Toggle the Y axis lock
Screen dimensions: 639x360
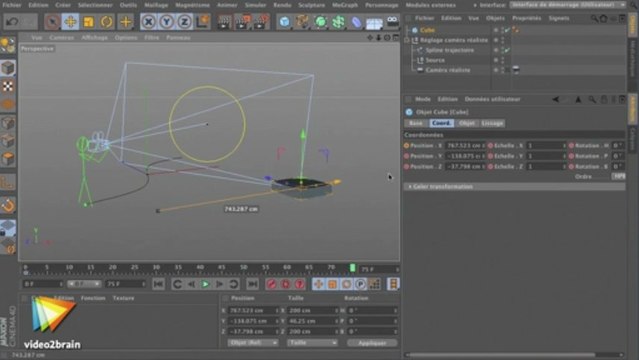click(x=166, y=22)
